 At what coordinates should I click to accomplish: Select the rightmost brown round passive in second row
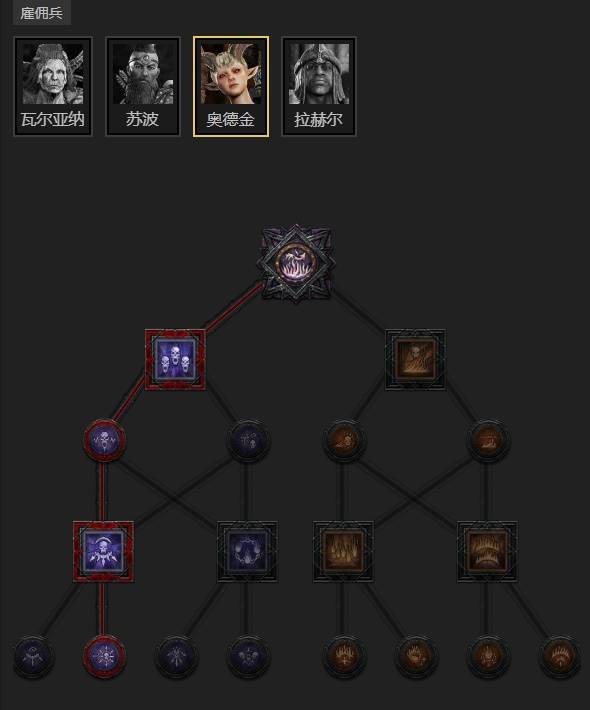click(x=488, y=441)
